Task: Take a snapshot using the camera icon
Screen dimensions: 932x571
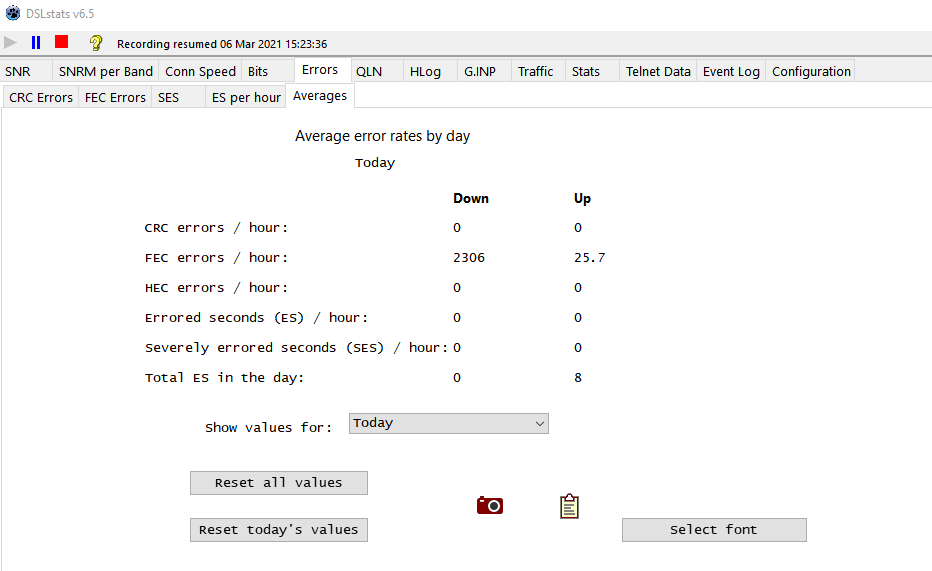Action: [x=490, y=506]
